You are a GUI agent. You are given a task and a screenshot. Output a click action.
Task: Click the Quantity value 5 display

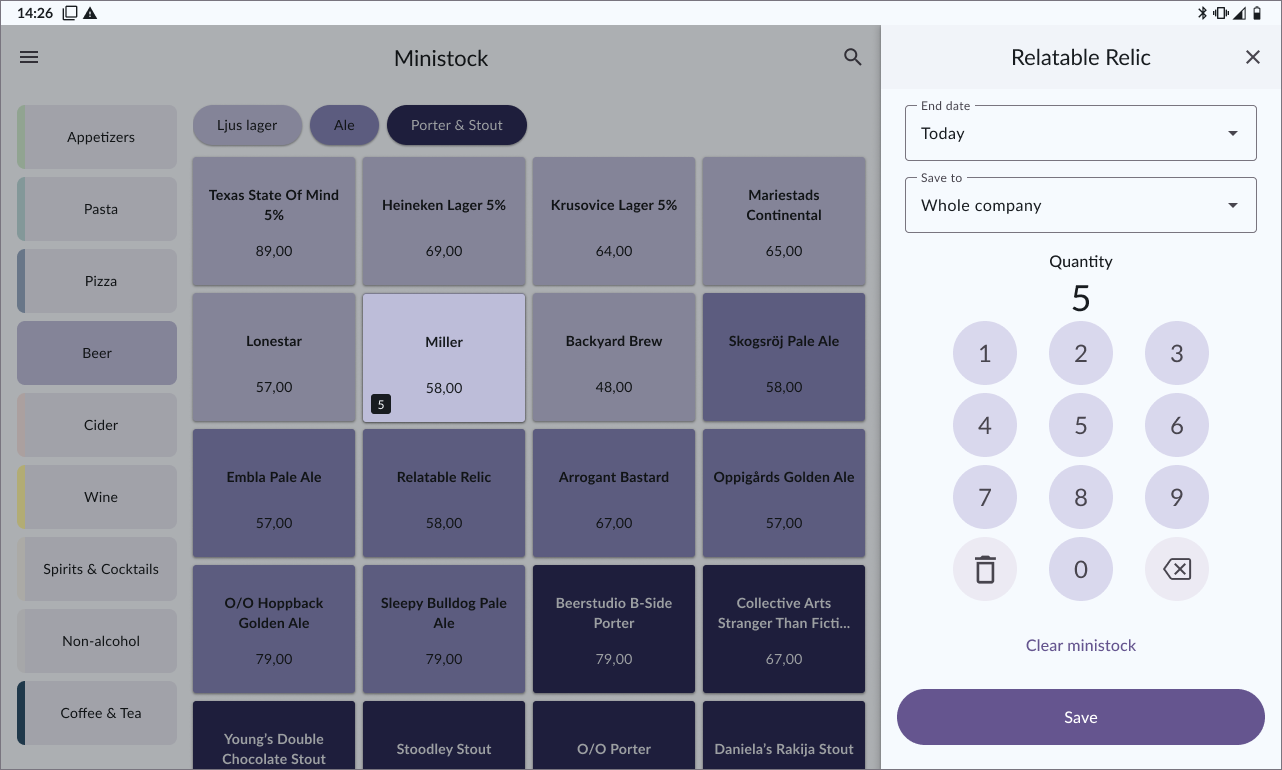(x=1081, y=298)
